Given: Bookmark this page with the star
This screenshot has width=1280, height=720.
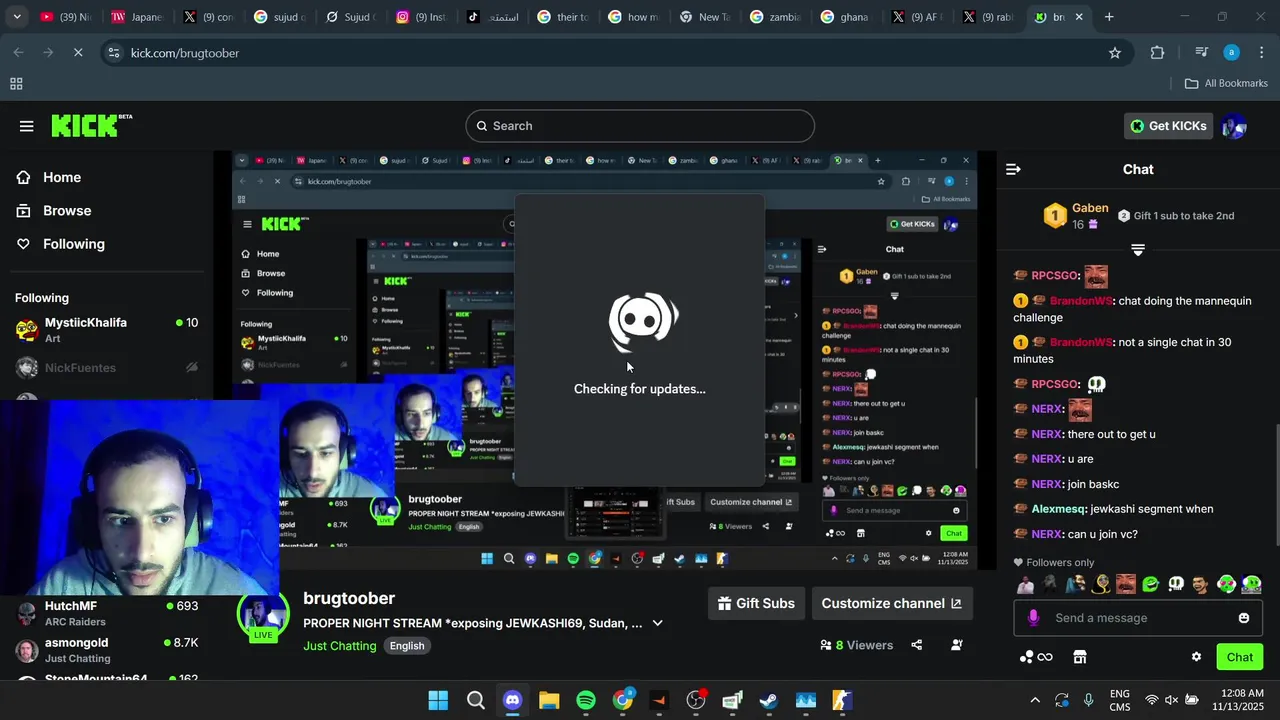Looking at the screenshot, I should click(x=1115, y=53).
